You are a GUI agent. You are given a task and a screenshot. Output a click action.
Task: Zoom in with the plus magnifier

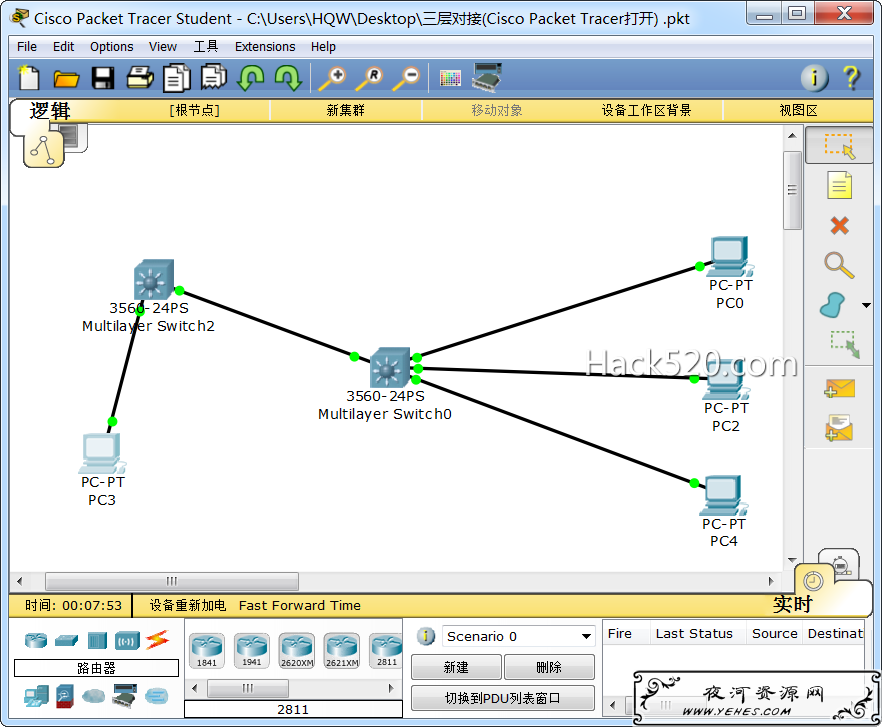click(332, 78)
